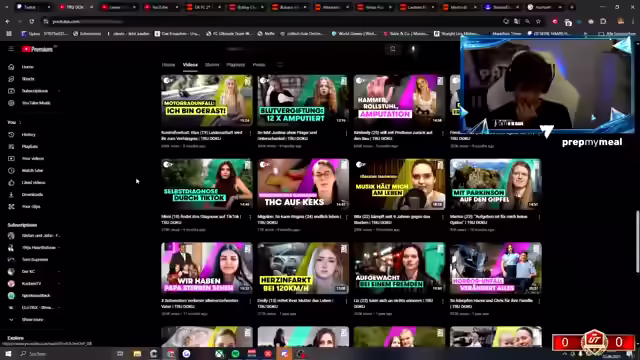
Task: Open YouTube Music sidebar link
Action: pos(32,103)
